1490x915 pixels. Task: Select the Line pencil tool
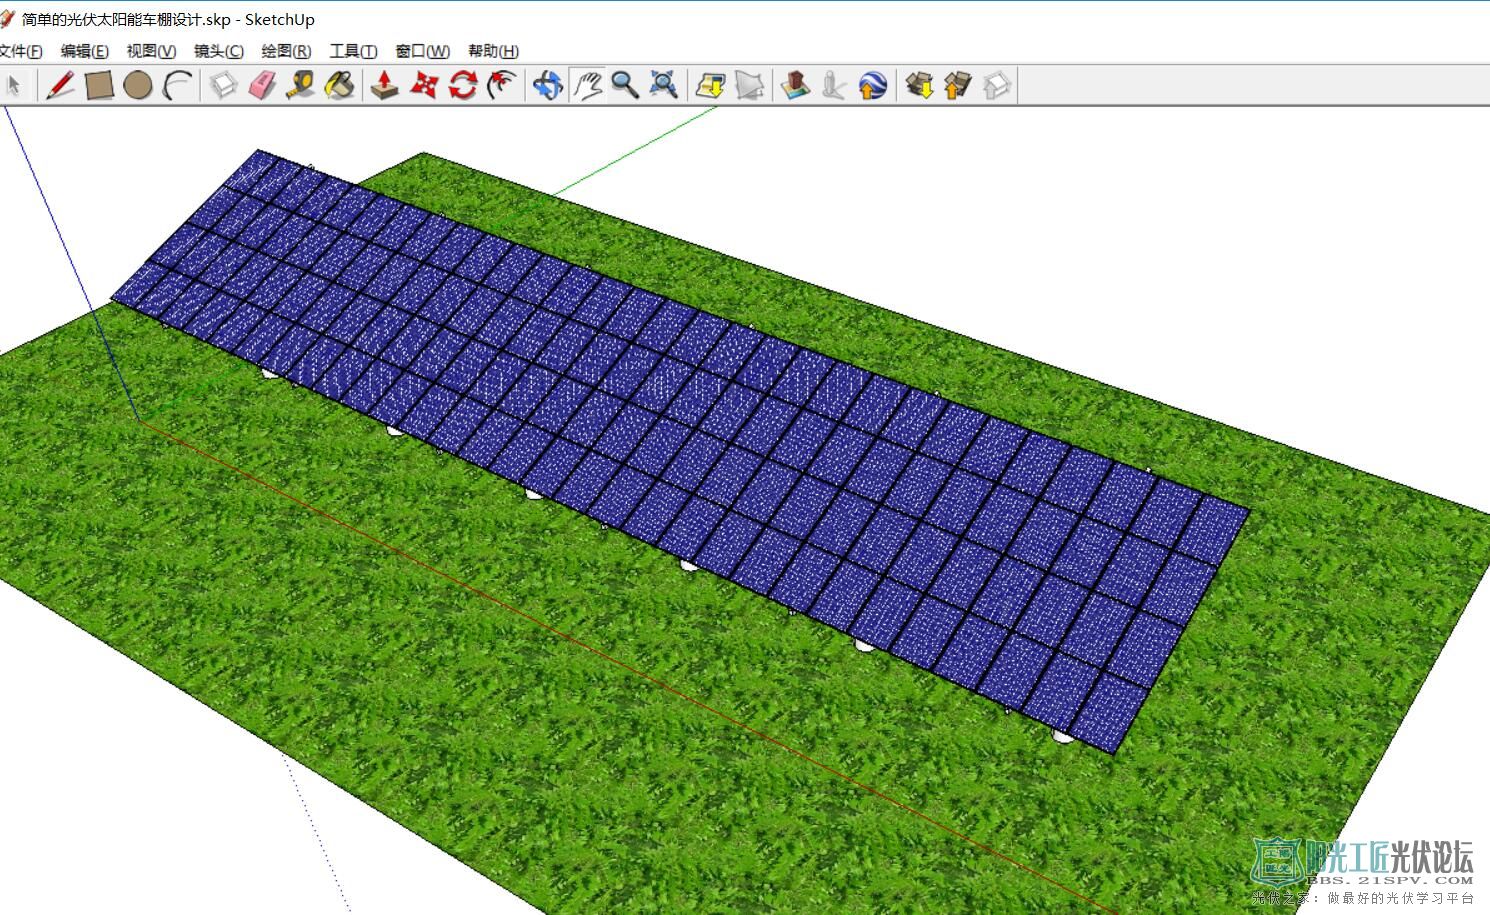coord(60,86)
